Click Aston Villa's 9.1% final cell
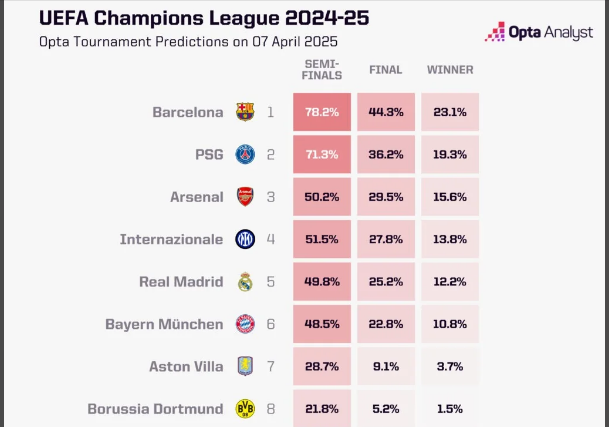The width and height of the screenshot is (609, 427). tap(386, 367)
